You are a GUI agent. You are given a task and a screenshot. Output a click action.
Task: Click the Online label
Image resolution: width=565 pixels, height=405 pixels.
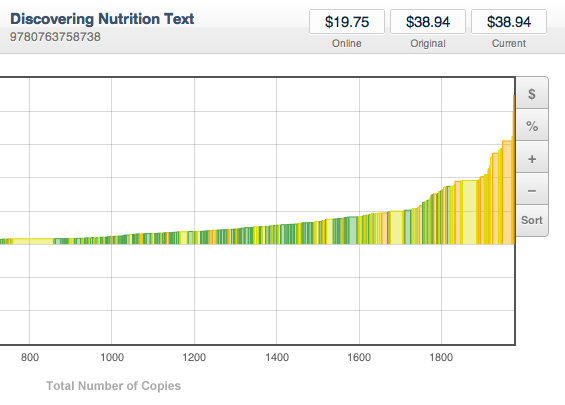pyautogui.click(x=347, y=44)
